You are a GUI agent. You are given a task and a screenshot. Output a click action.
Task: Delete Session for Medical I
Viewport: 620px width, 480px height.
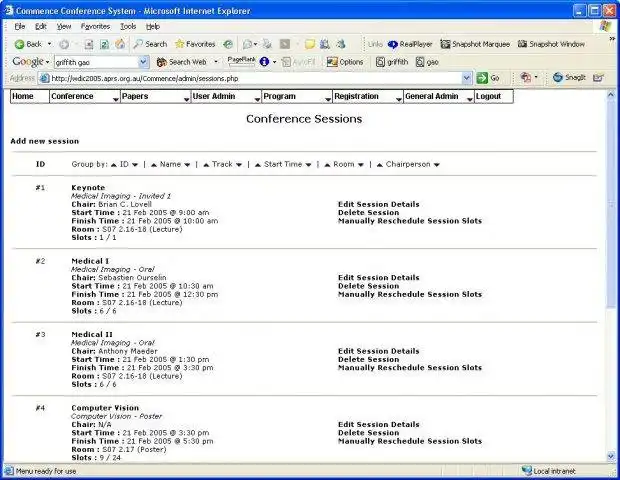pyautogui.click(x=369, y=286)
